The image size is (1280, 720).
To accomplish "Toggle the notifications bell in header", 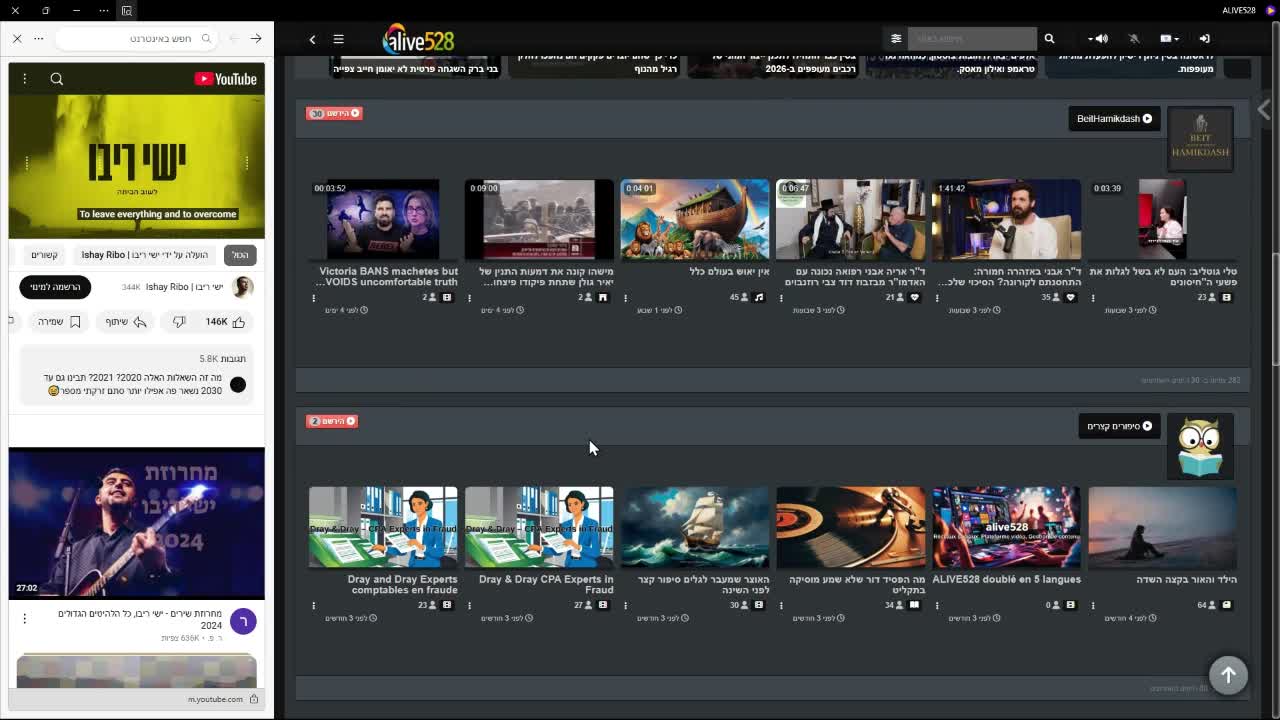I will coord(1134,39).
